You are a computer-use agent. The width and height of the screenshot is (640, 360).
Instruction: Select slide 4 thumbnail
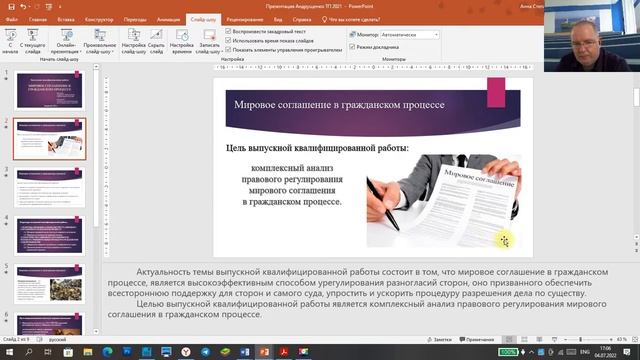(49, 236)
